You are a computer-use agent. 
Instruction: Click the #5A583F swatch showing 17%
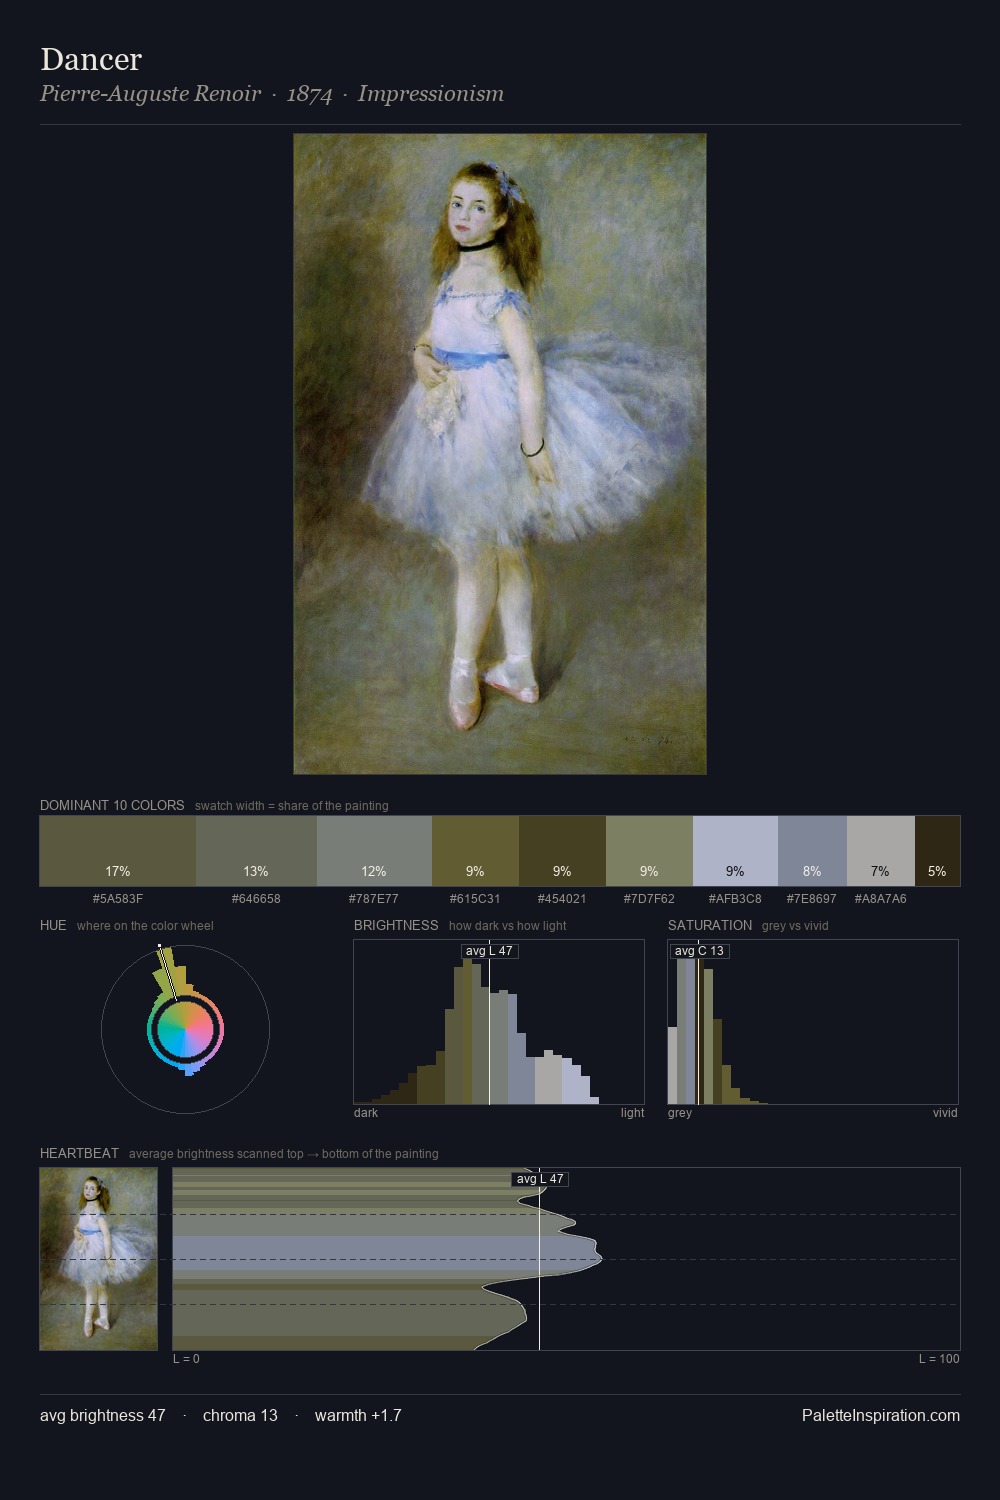pyautogui.click(x=118, y=851)
